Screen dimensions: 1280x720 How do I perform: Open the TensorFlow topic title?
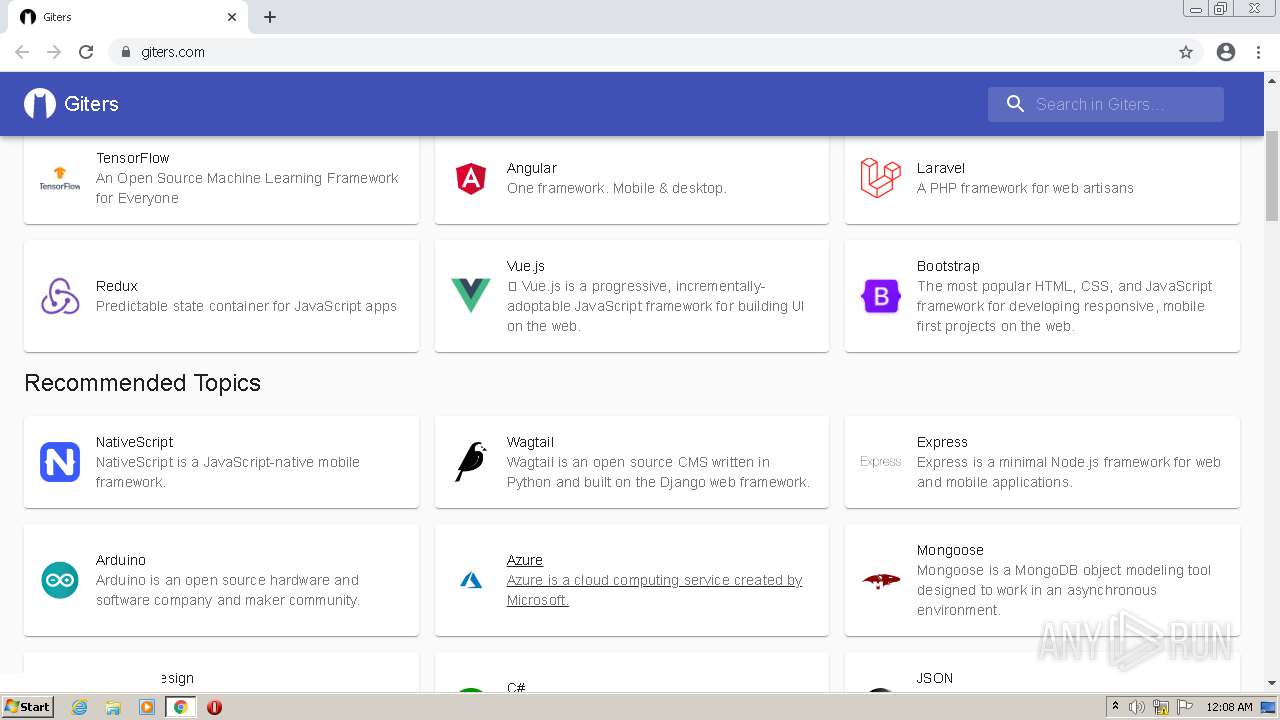tap(133, 158)
